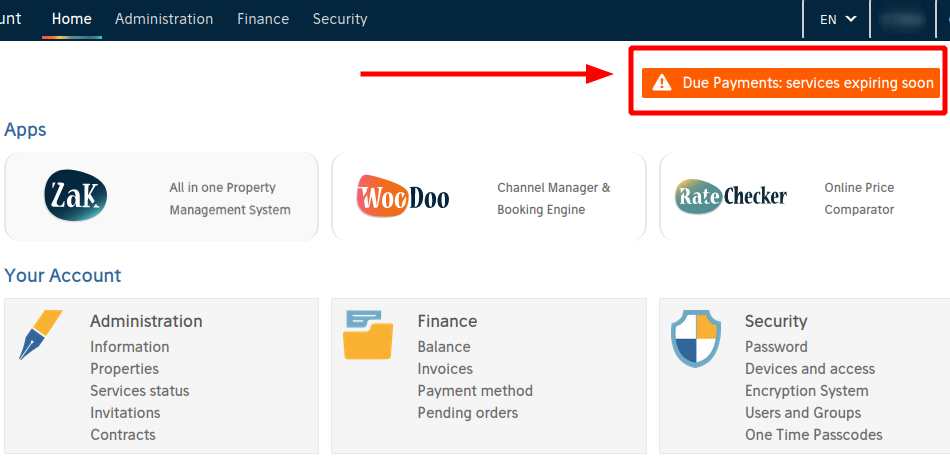Click Due Payments services expiring soon button

click(791, 83)
